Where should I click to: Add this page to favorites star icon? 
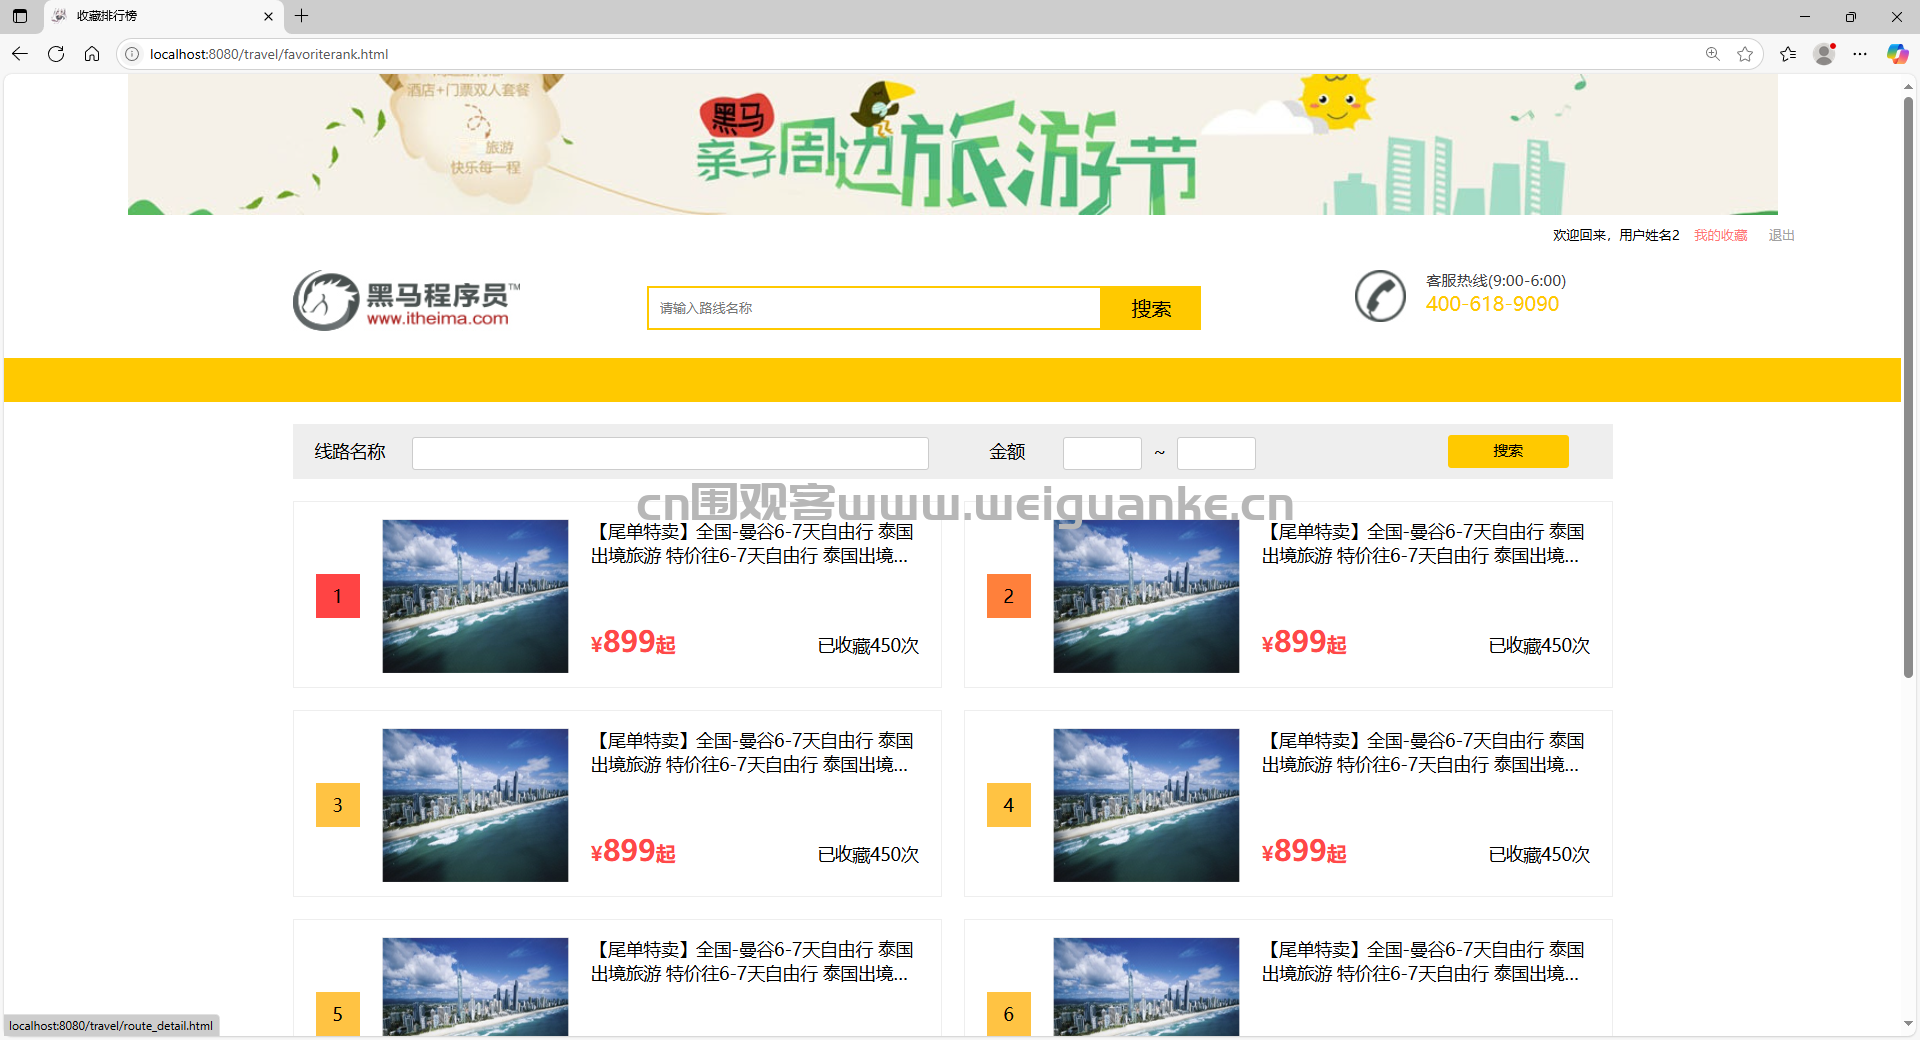(x=1745, y=54)
